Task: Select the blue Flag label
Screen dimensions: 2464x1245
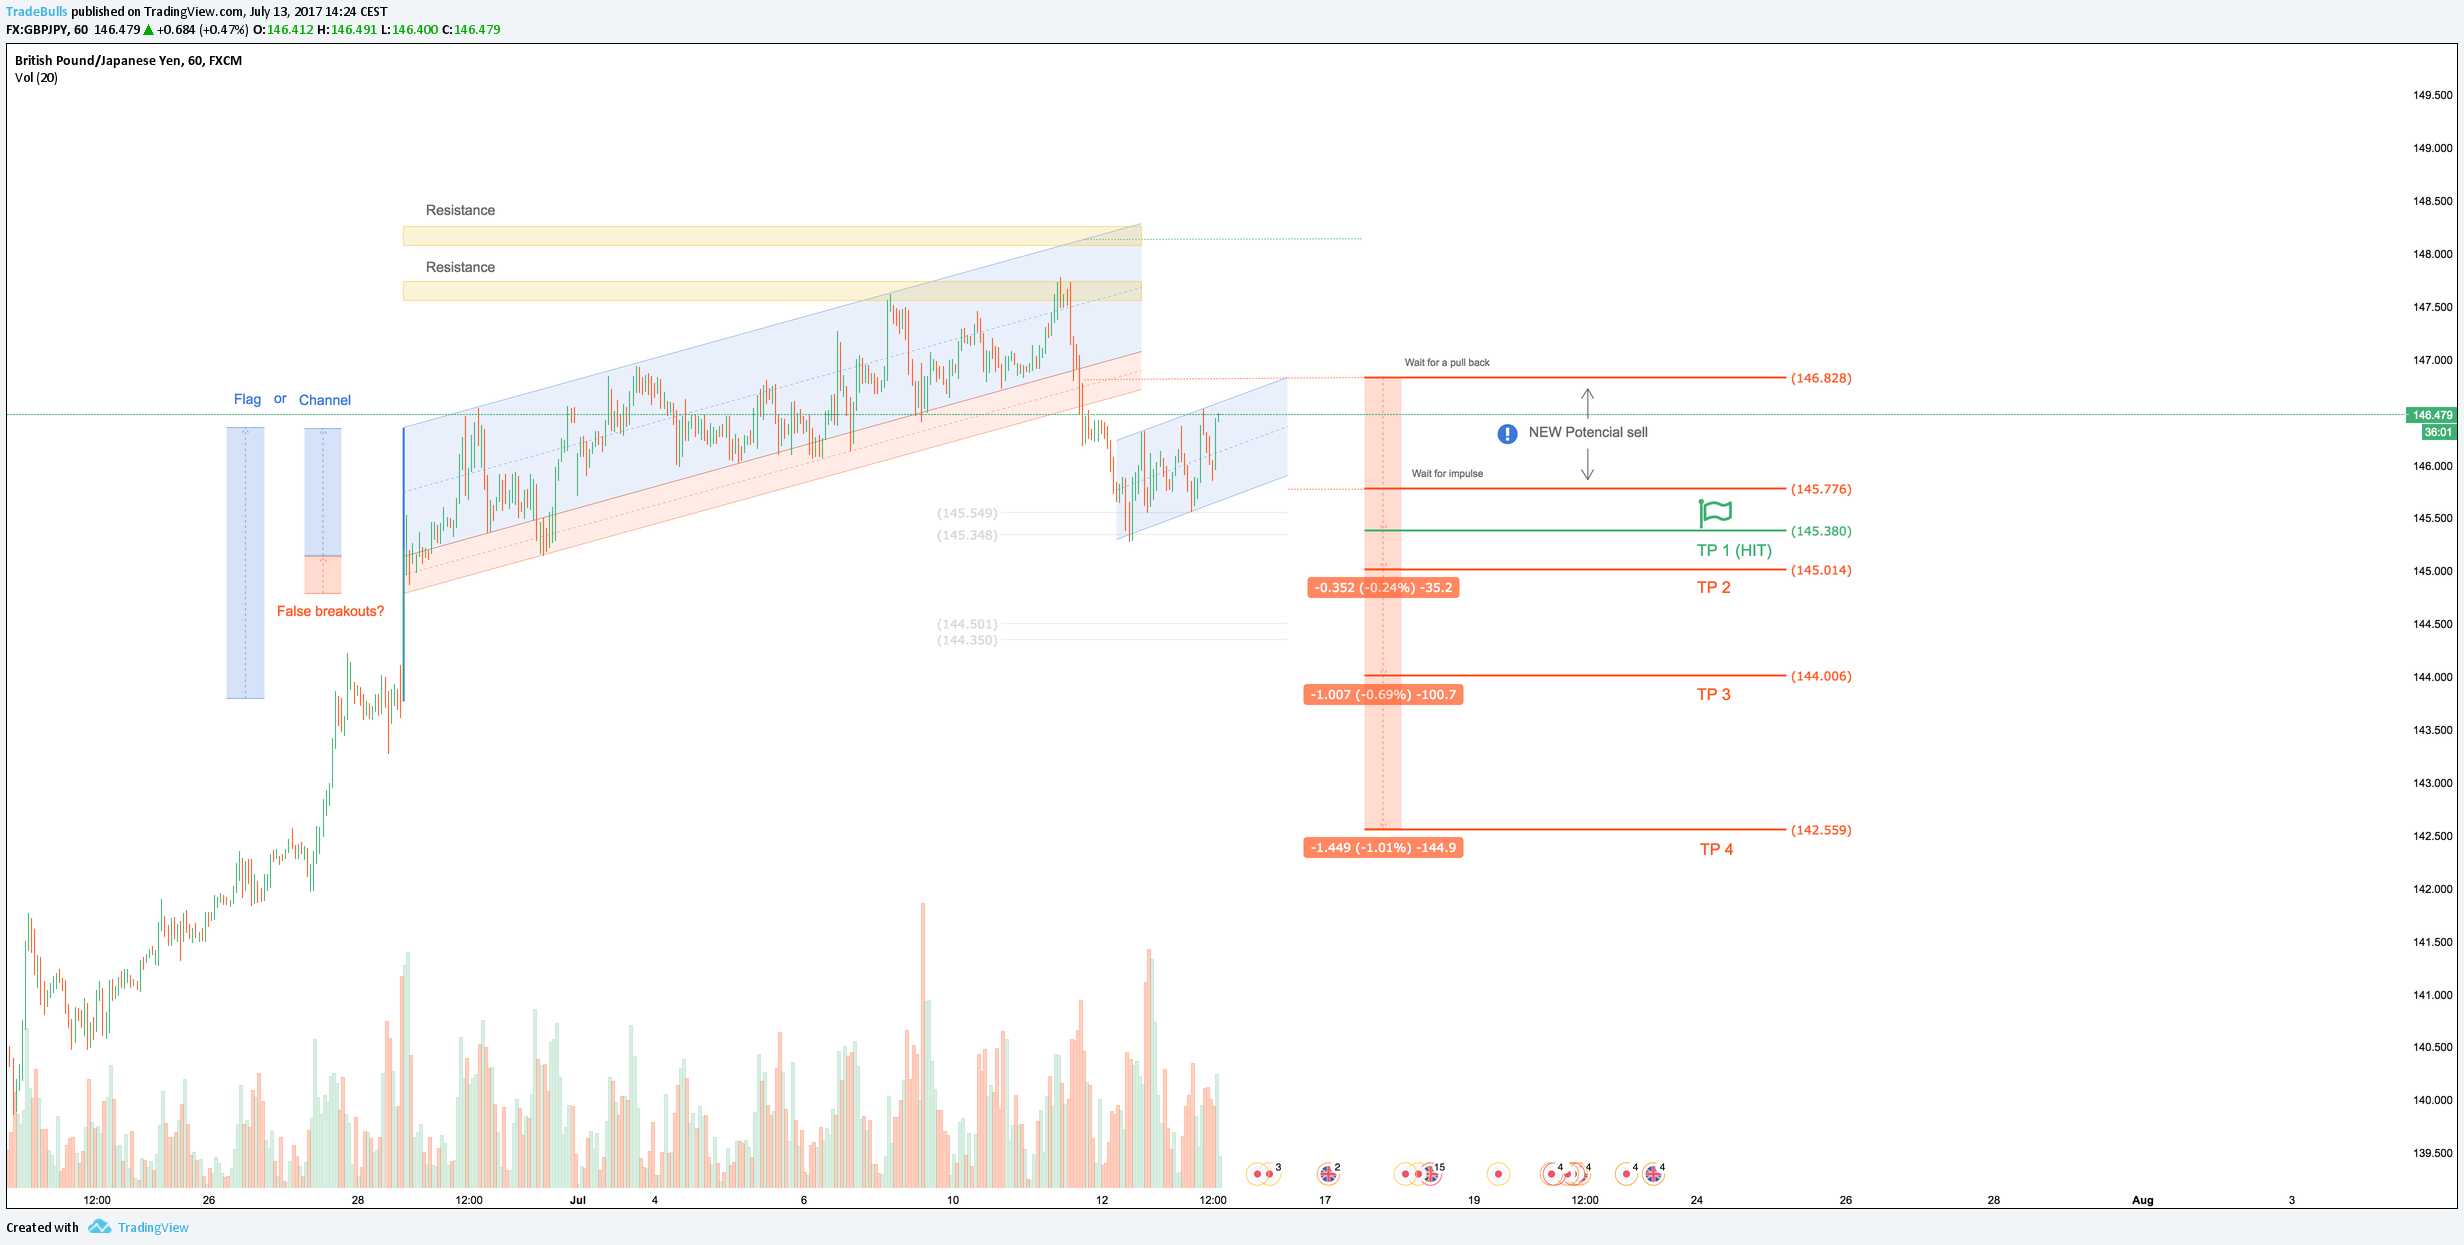Action: tap(247, 399)
